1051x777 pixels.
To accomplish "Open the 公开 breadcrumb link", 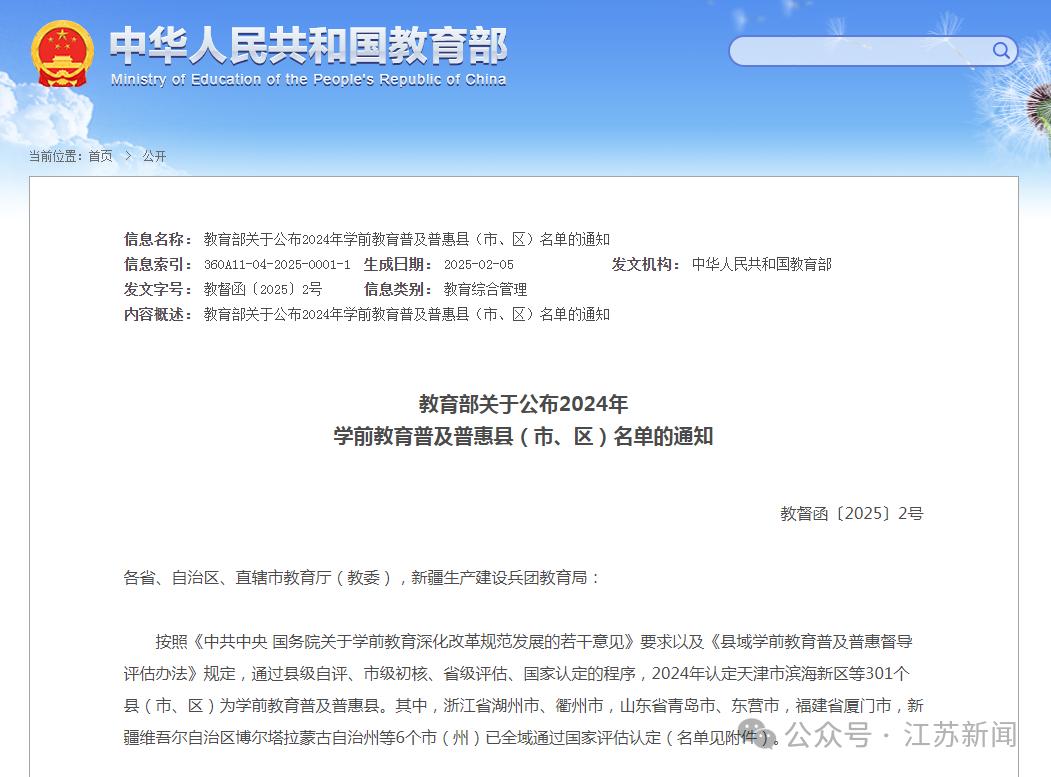I will [x=154, y=156].
